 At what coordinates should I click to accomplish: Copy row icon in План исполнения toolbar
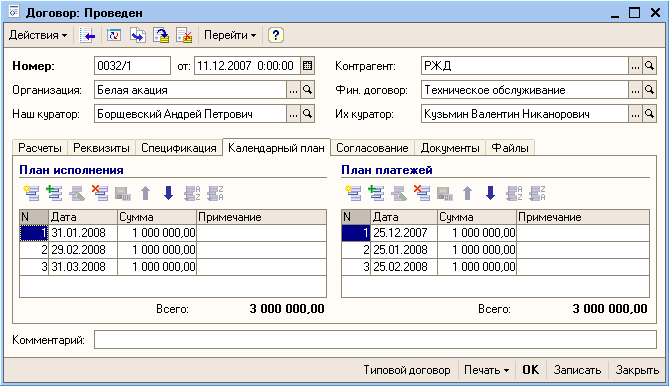[x=54, y=193]
